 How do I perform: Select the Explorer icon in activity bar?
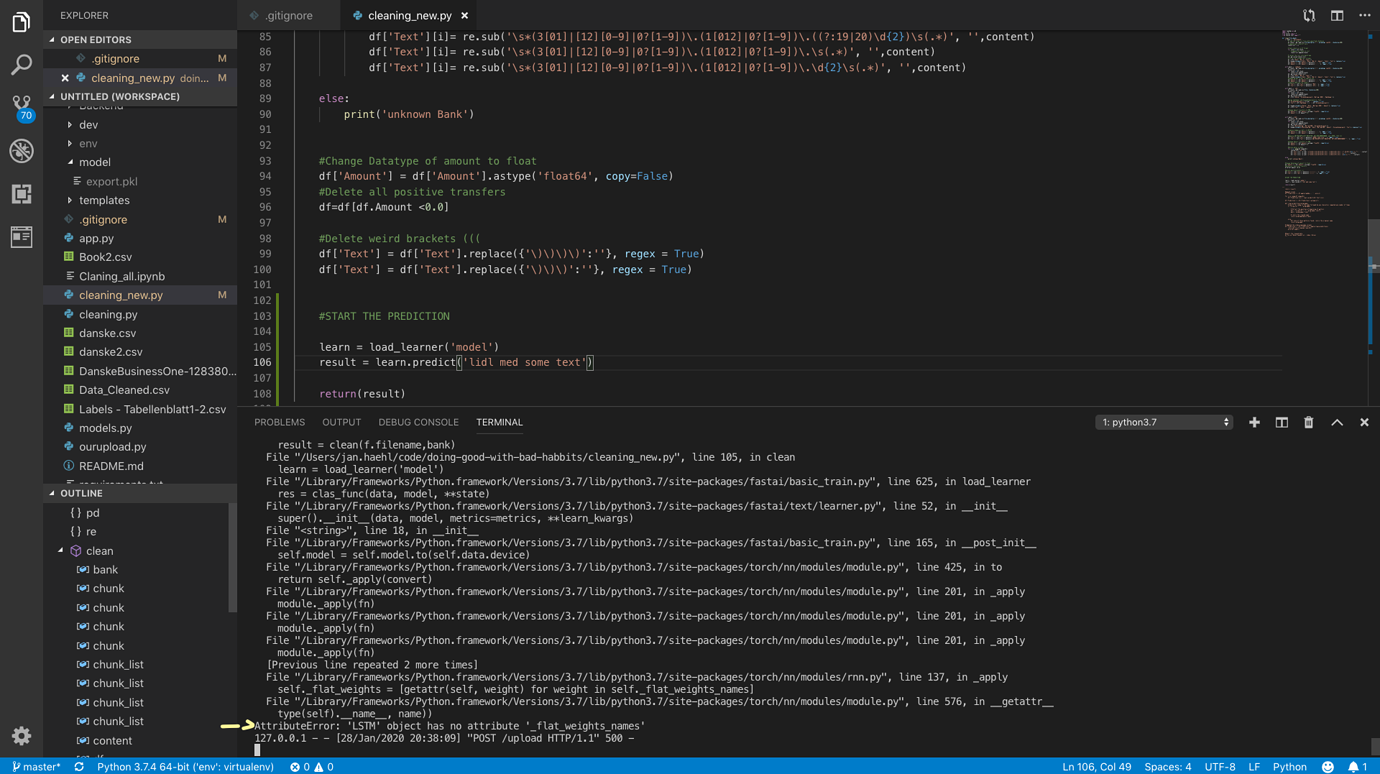[x=21, y=20]
